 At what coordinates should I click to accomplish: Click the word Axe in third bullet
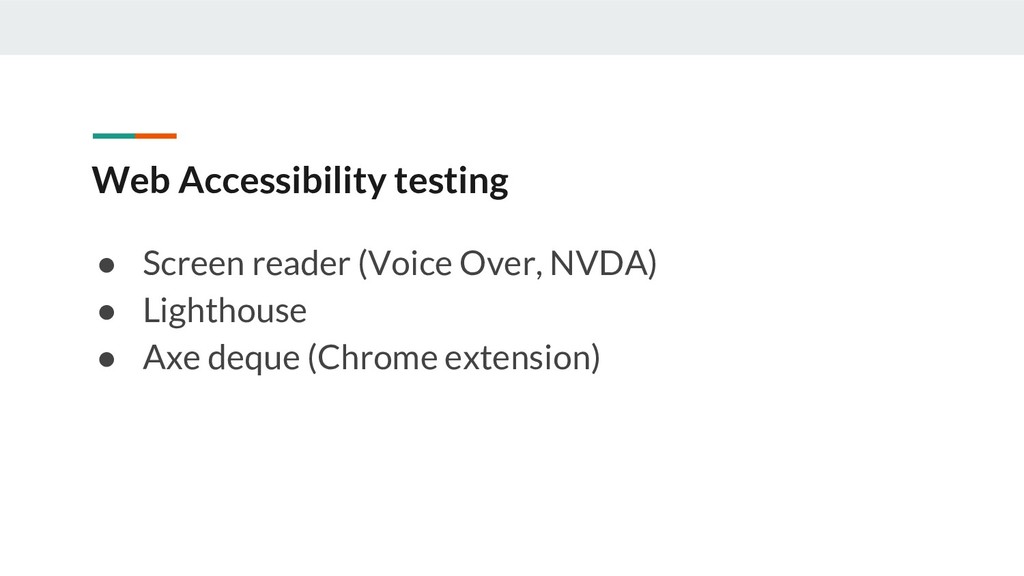pos(168,357)
